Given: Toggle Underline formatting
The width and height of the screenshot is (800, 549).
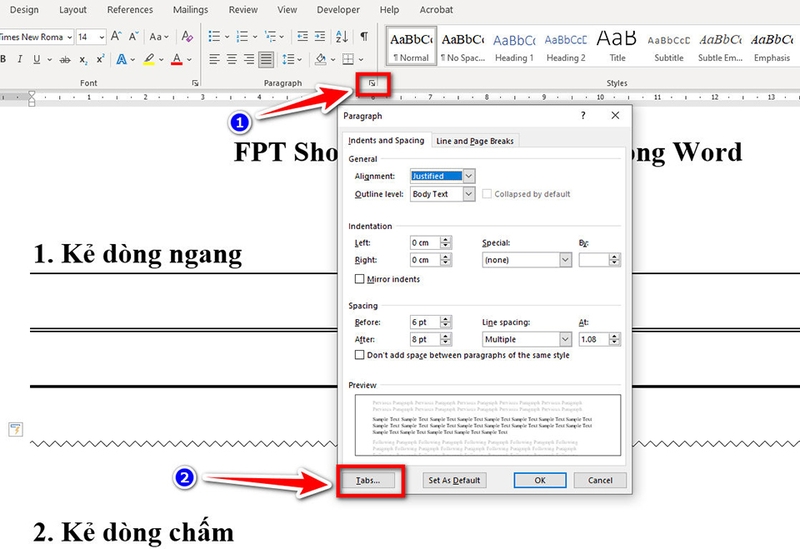Looking at the screenshot, I should click(x=37, y=59).
